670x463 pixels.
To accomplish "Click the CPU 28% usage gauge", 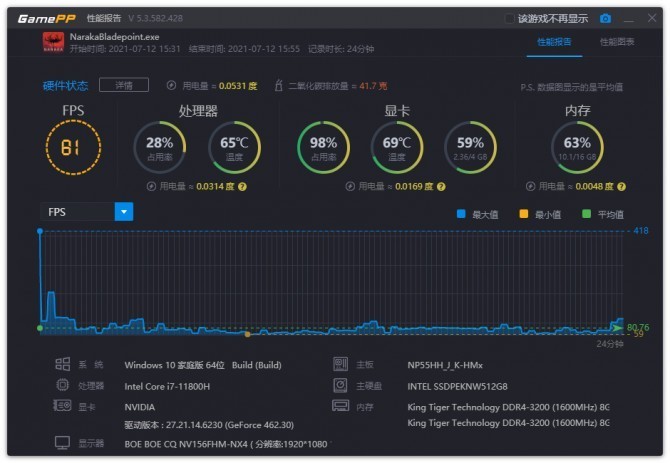I will coord(160,147).
